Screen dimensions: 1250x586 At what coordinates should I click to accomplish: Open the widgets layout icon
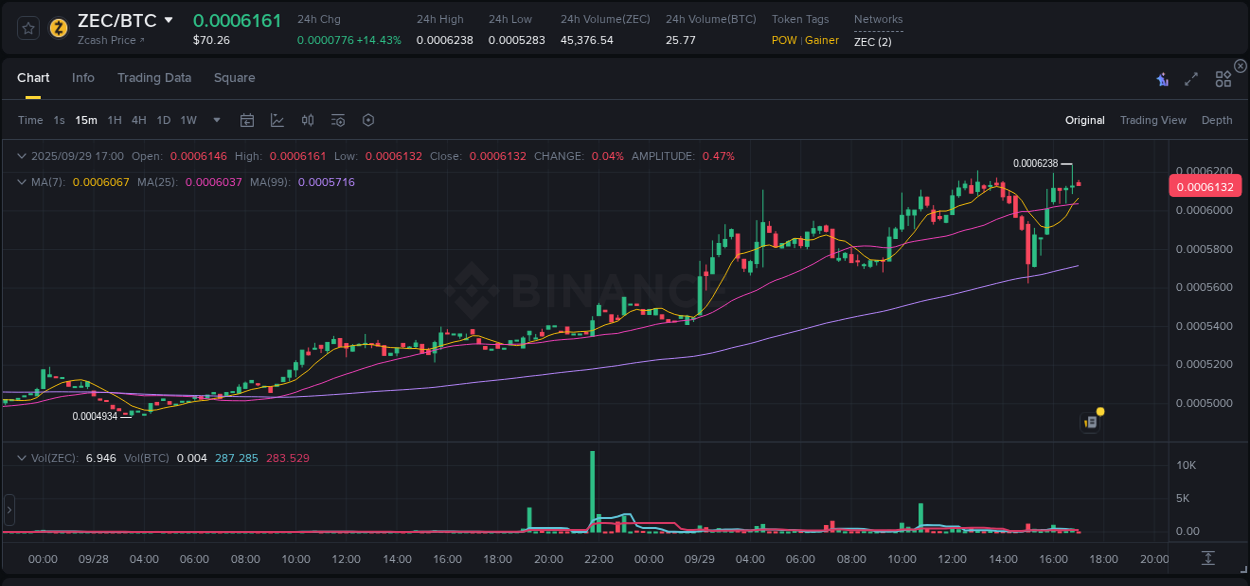(x=1224, y=78)
